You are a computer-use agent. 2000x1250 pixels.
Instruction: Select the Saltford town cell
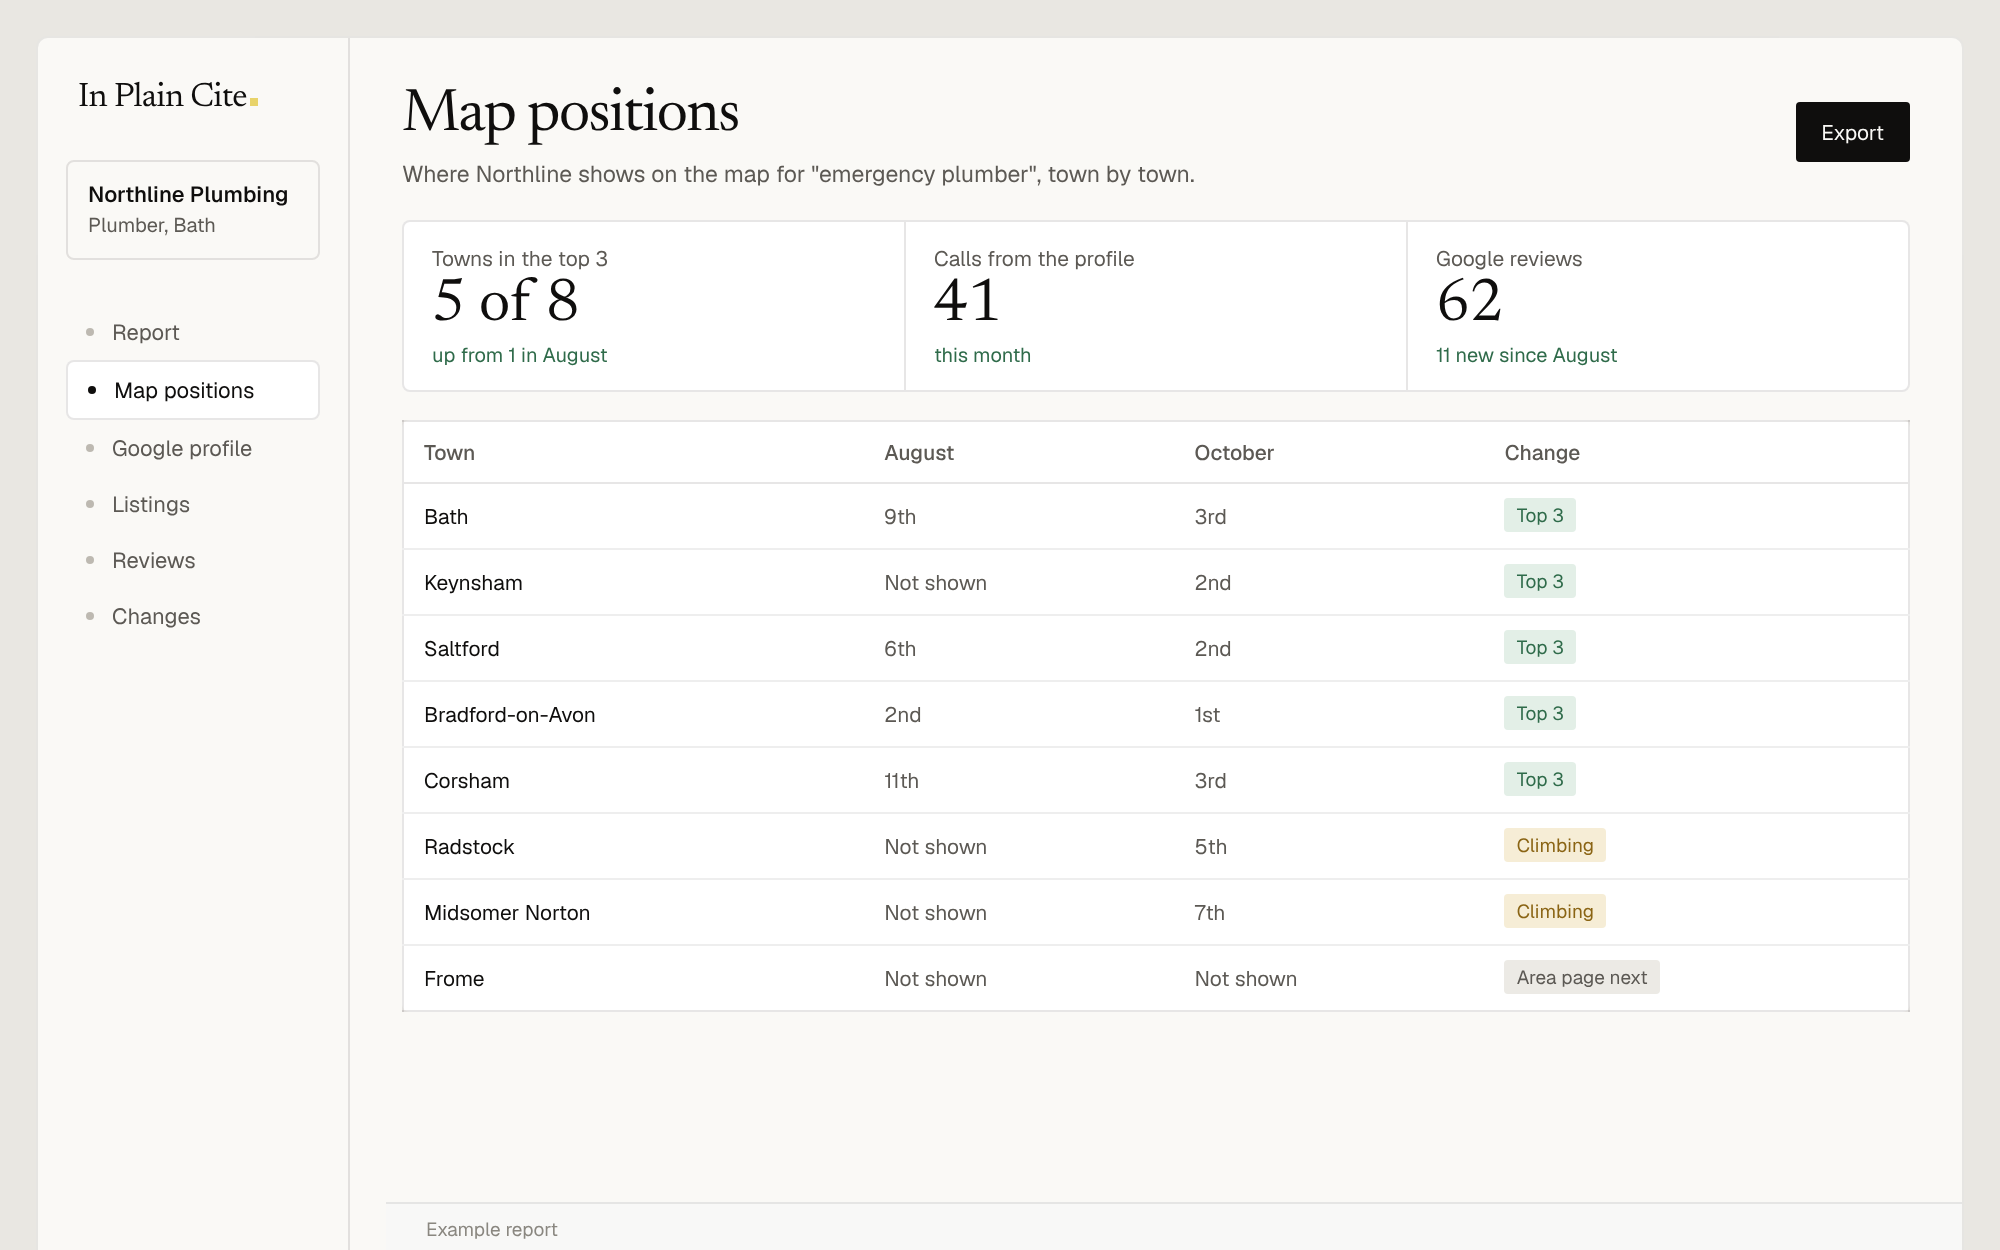point(461,649)
